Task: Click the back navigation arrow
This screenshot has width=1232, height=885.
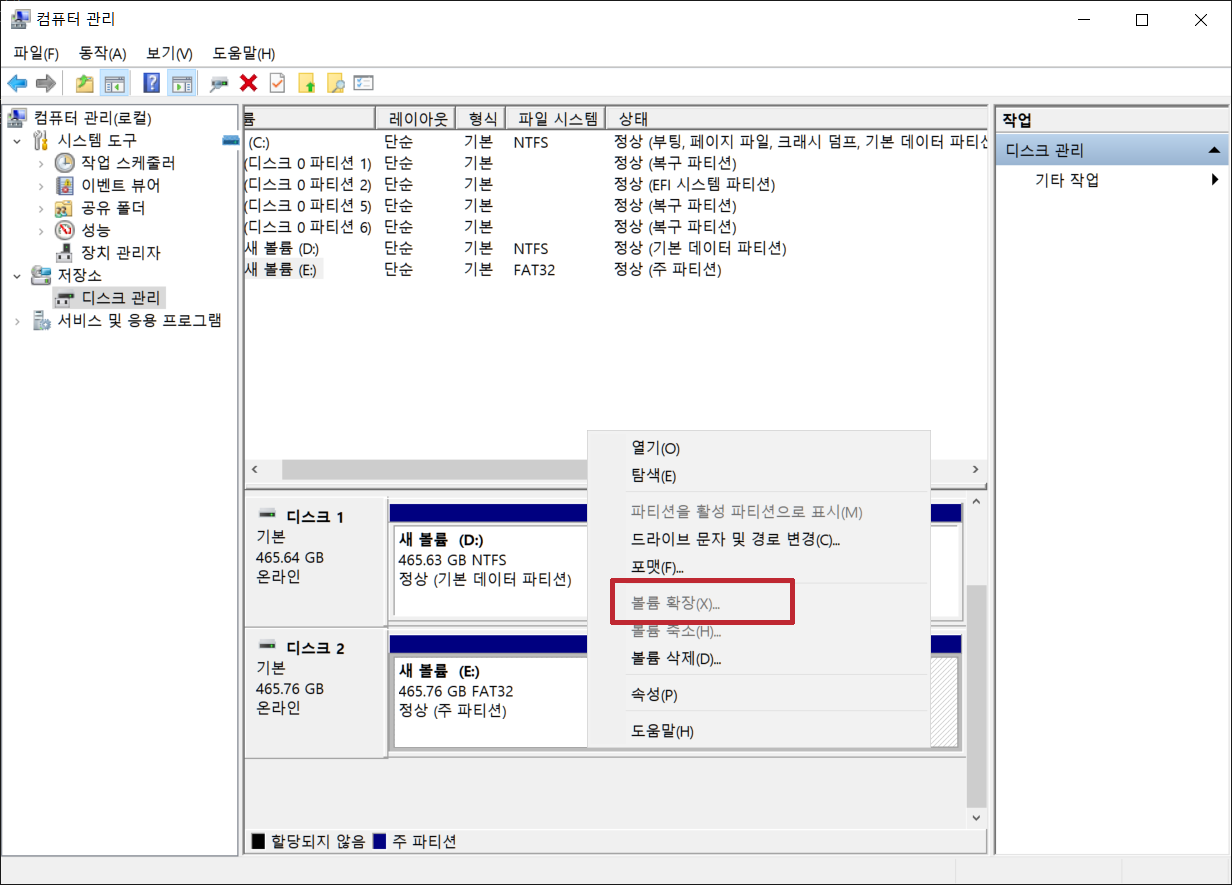Action: 17,83
